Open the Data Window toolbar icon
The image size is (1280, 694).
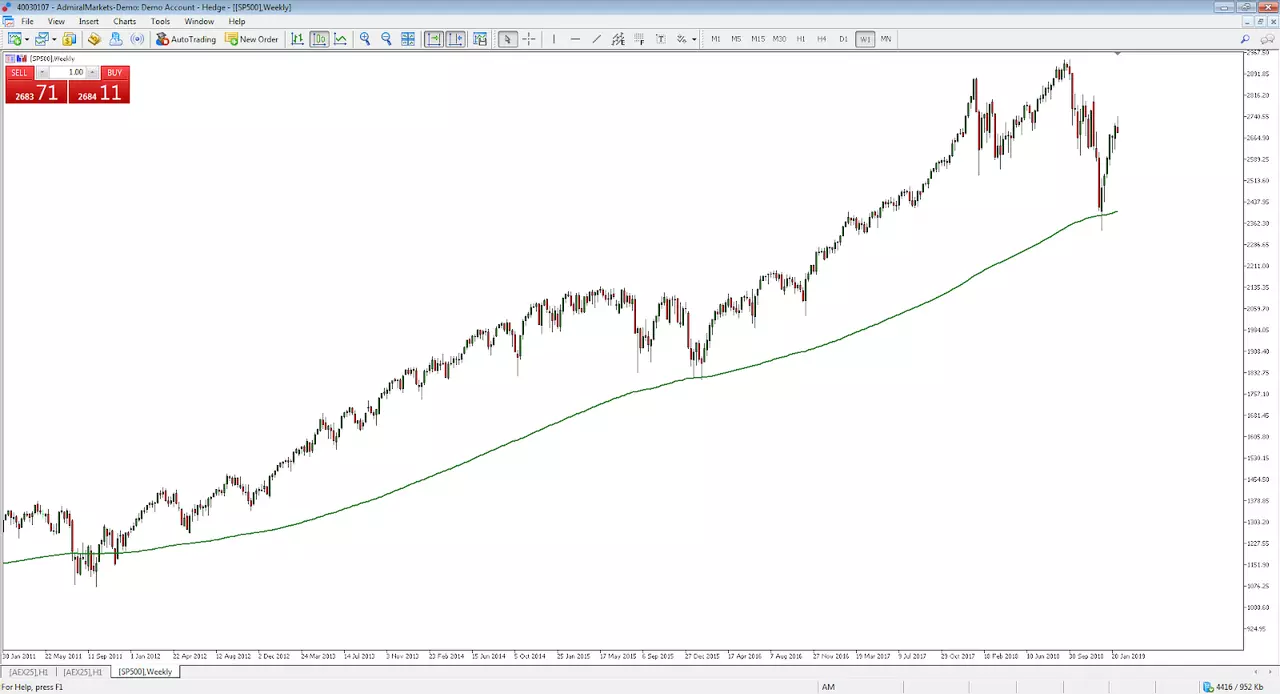pyautogui.click(x=94, y=39)
